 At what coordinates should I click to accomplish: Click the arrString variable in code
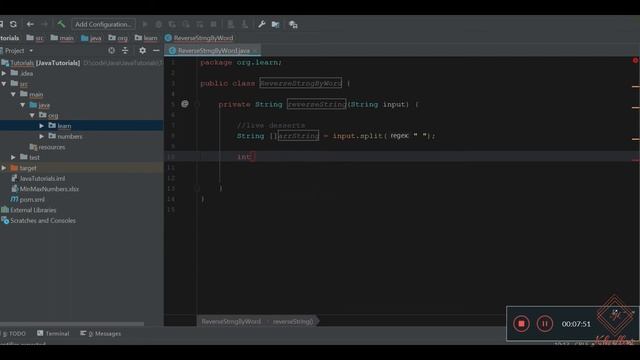click(298, 136)
